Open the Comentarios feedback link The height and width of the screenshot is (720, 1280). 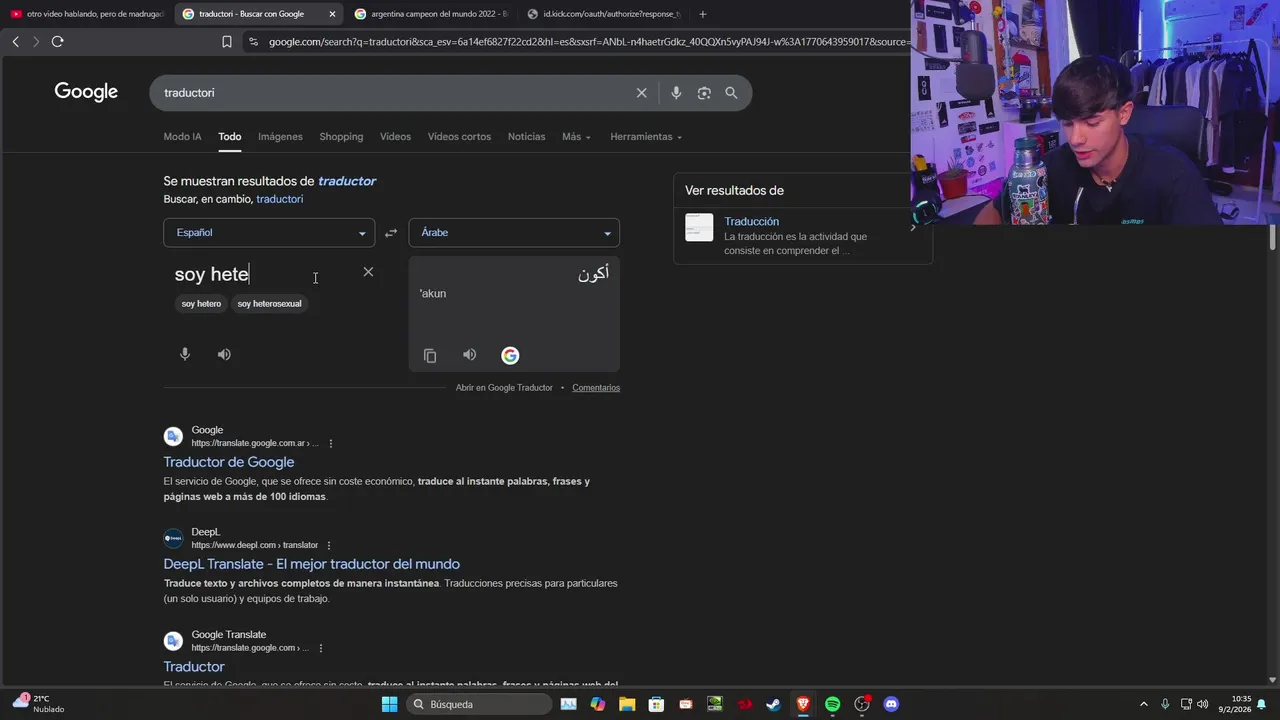(x=596, y=388)
